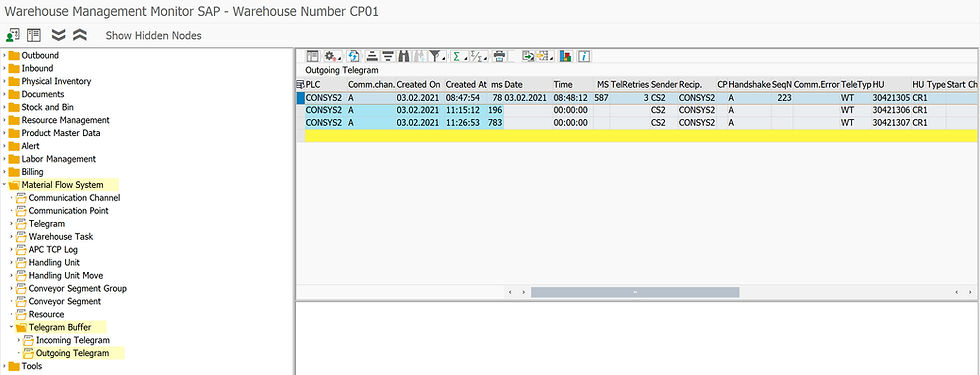Open the dropdown arrow next to the filter funnel

[x=444, y=59]
